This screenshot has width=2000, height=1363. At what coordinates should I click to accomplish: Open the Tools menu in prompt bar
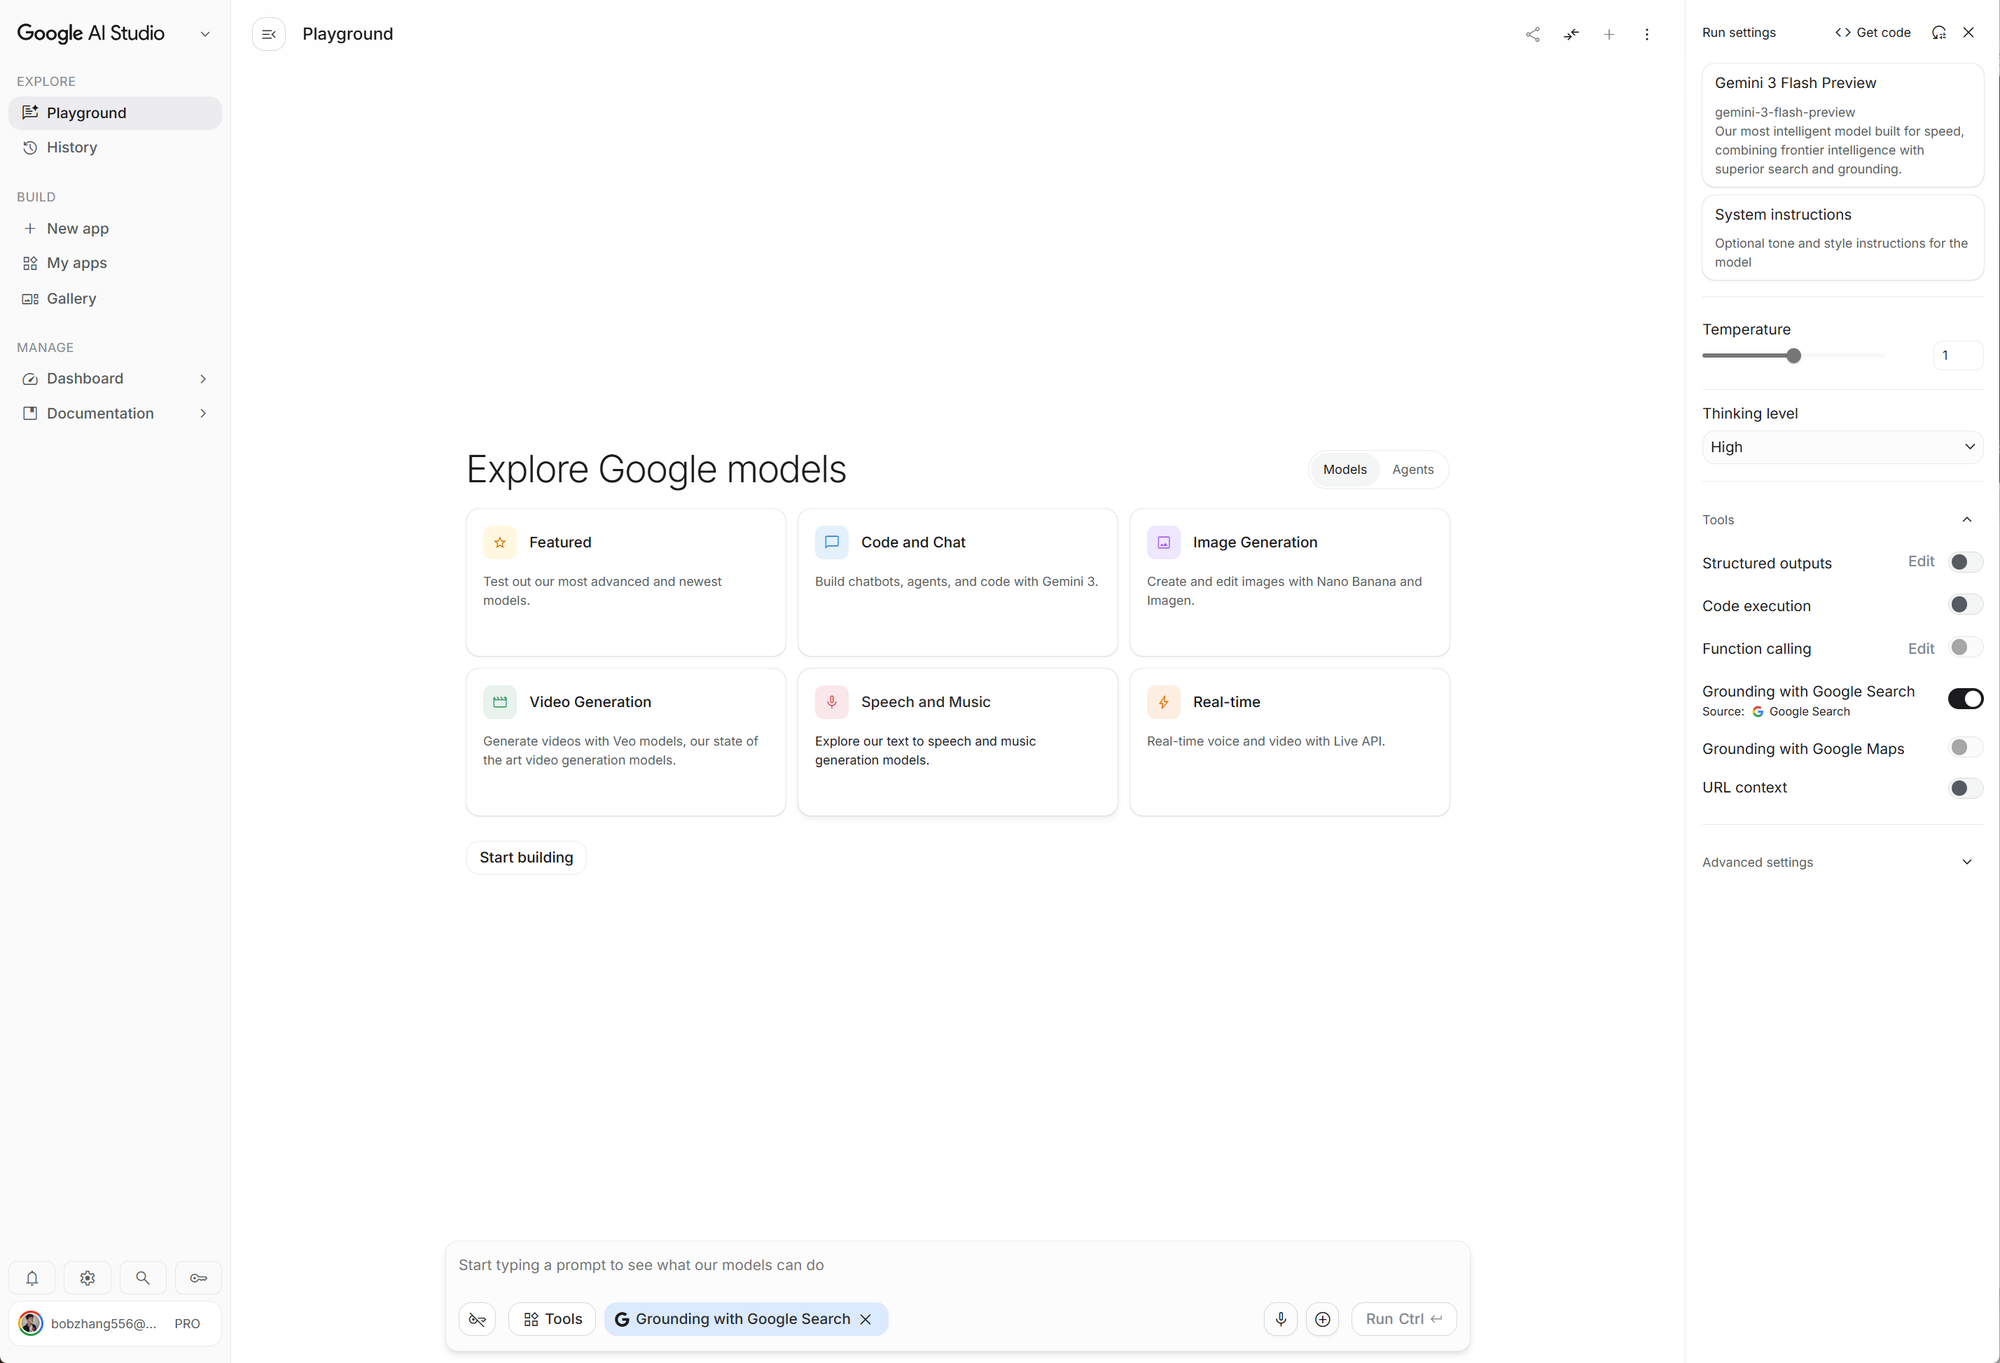(x=552, y=1319)
